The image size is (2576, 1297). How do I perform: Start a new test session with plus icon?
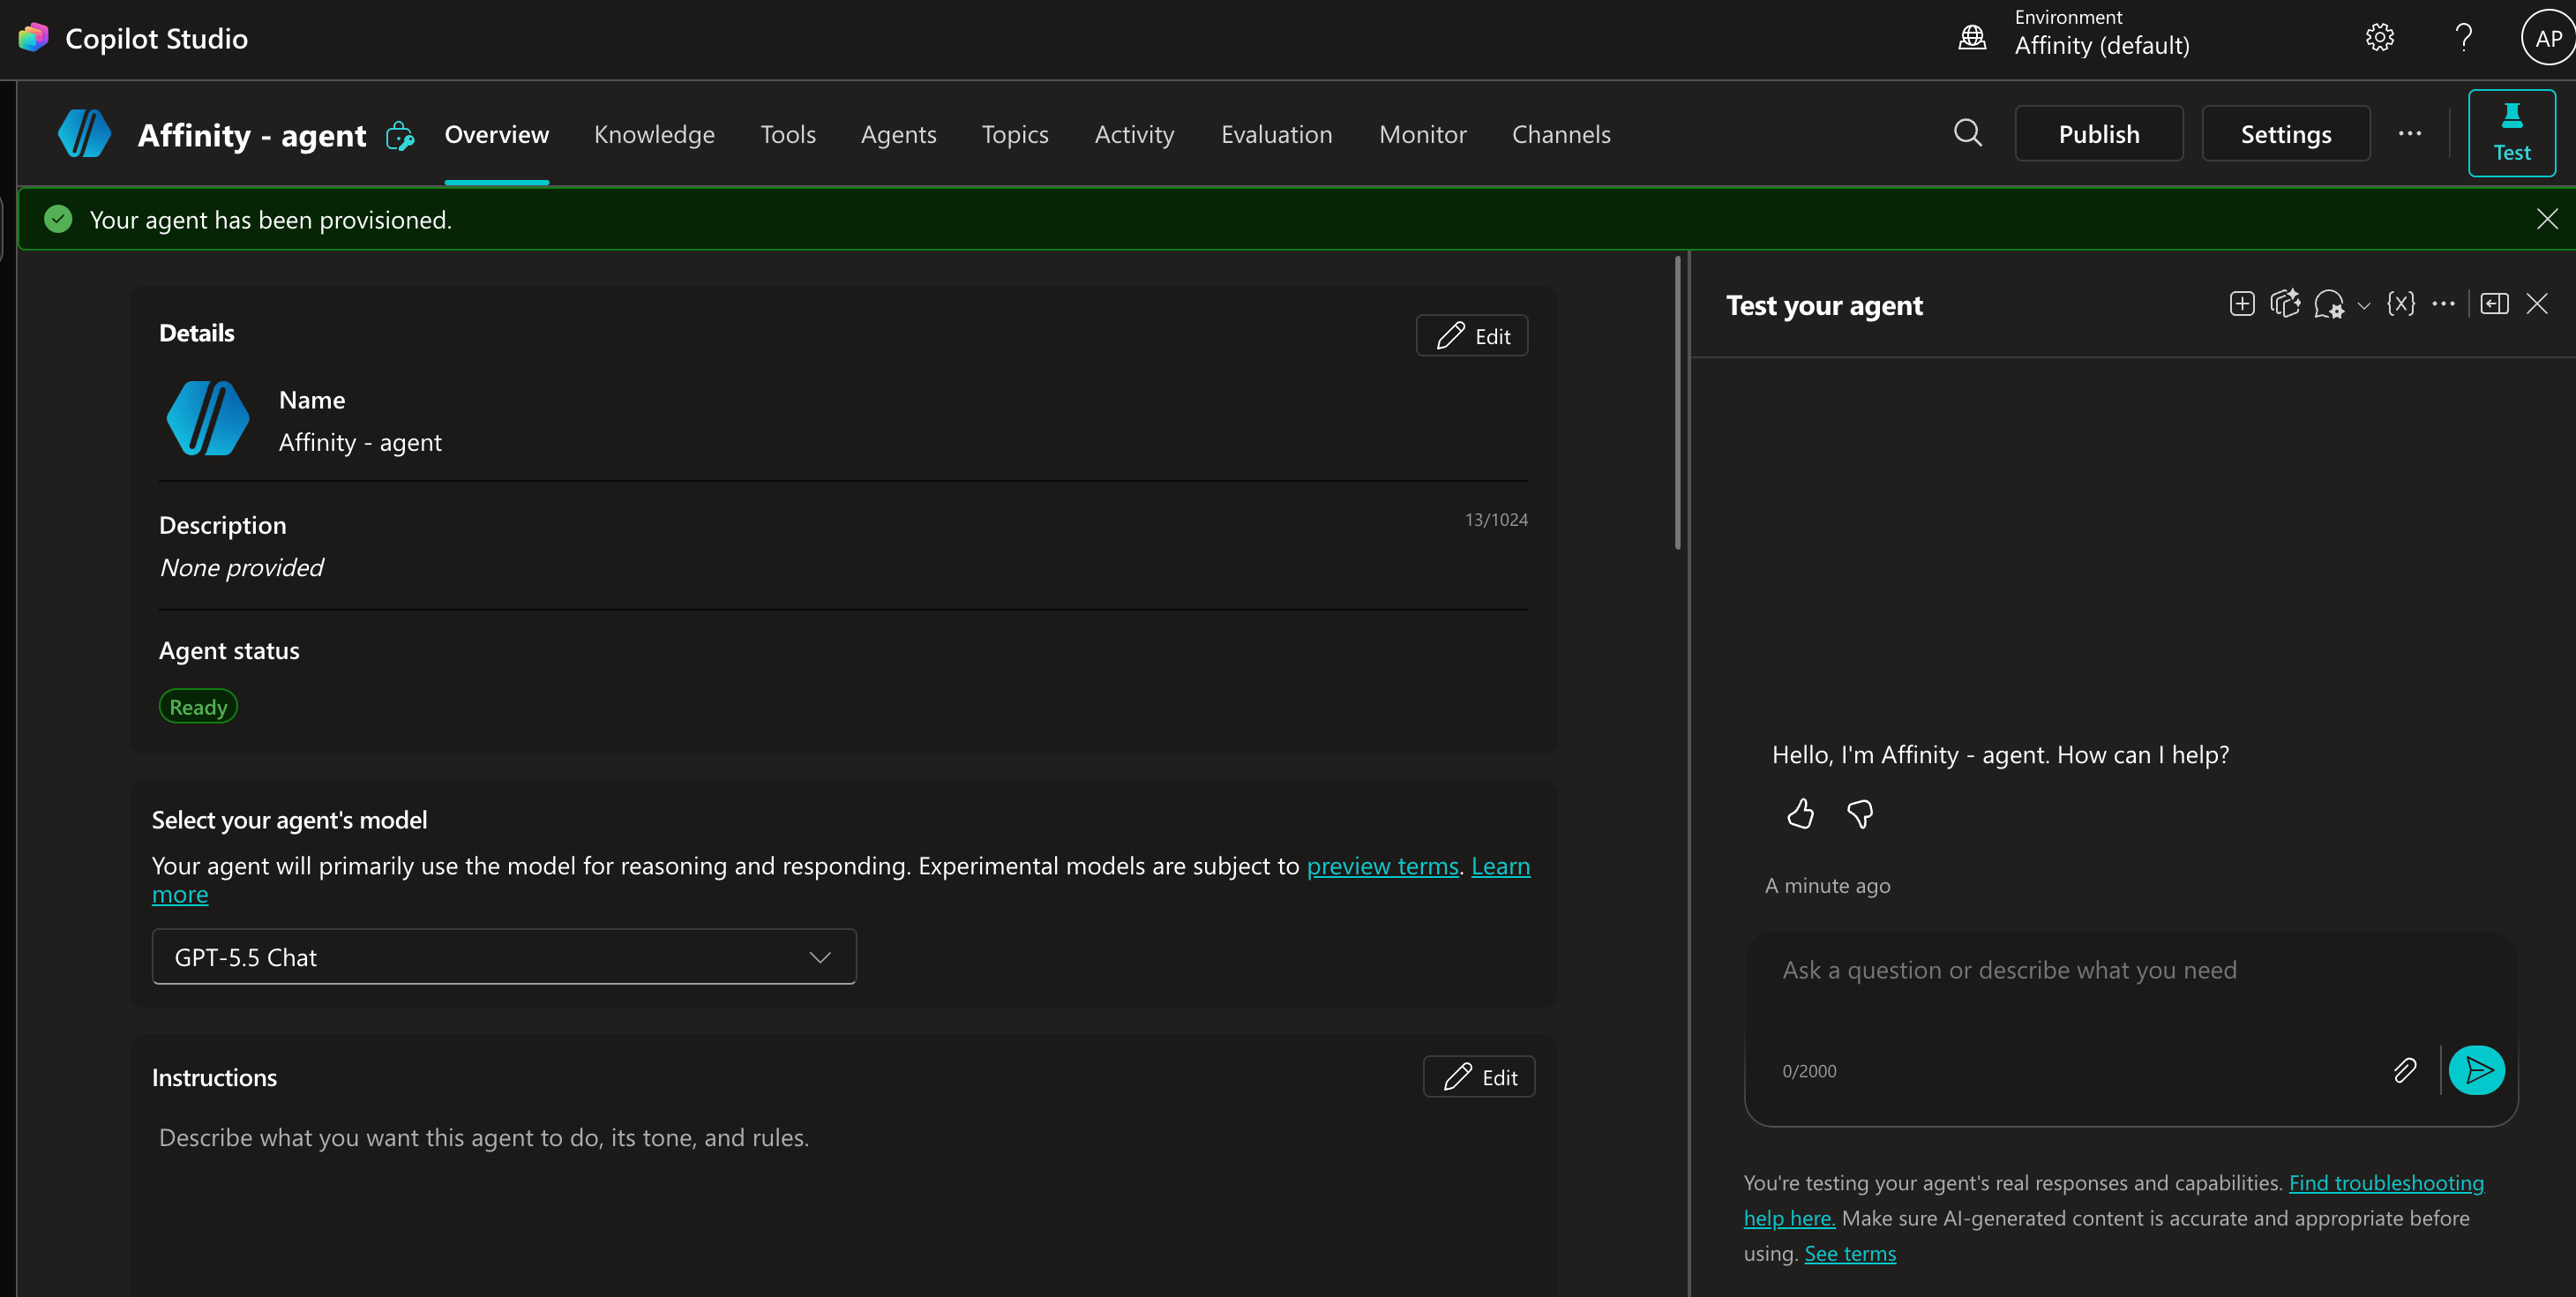2241,304
